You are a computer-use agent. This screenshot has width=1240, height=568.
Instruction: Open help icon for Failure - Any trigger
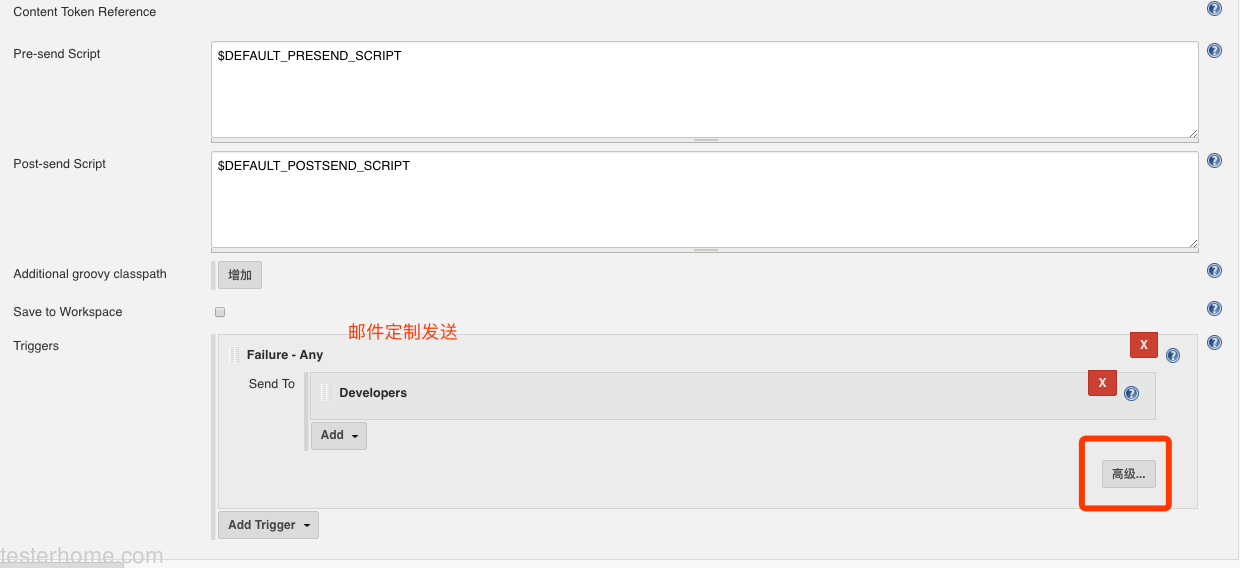(1172, 356)
